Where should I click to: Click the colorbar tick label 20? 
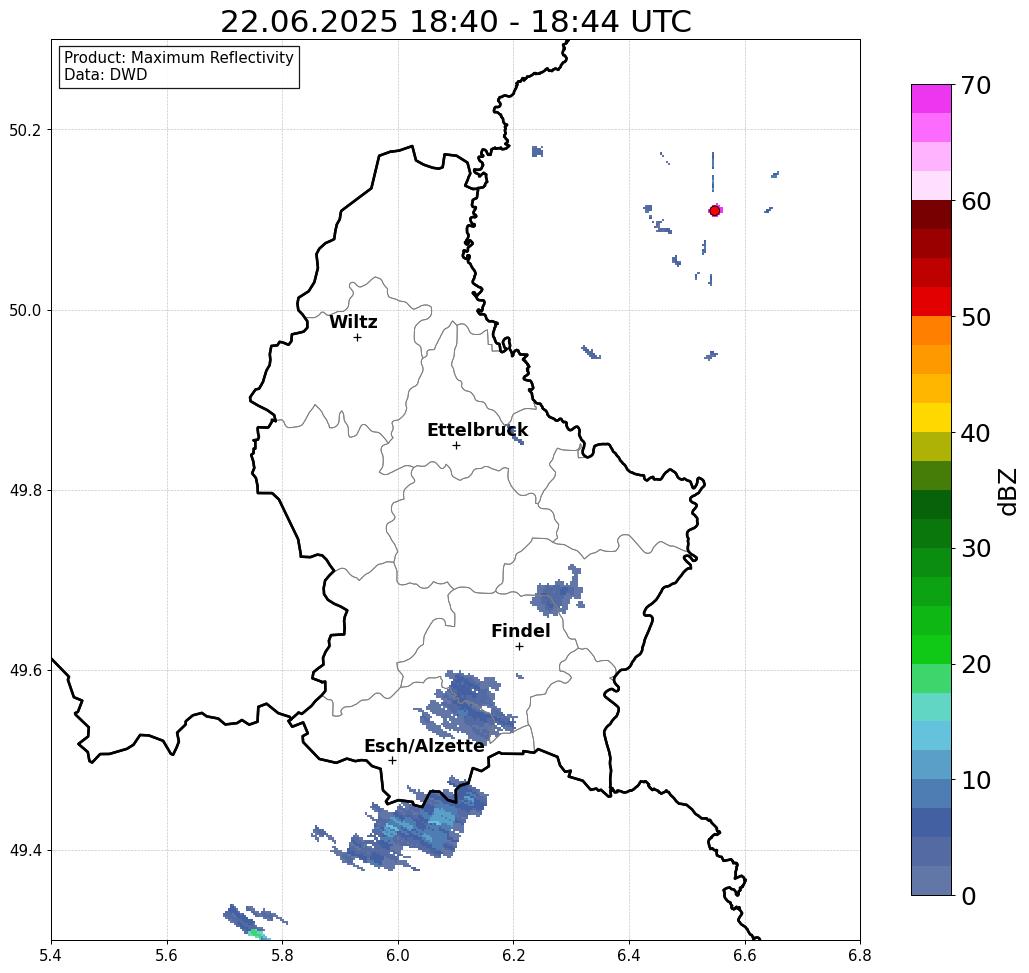click(x=976, y=664)
